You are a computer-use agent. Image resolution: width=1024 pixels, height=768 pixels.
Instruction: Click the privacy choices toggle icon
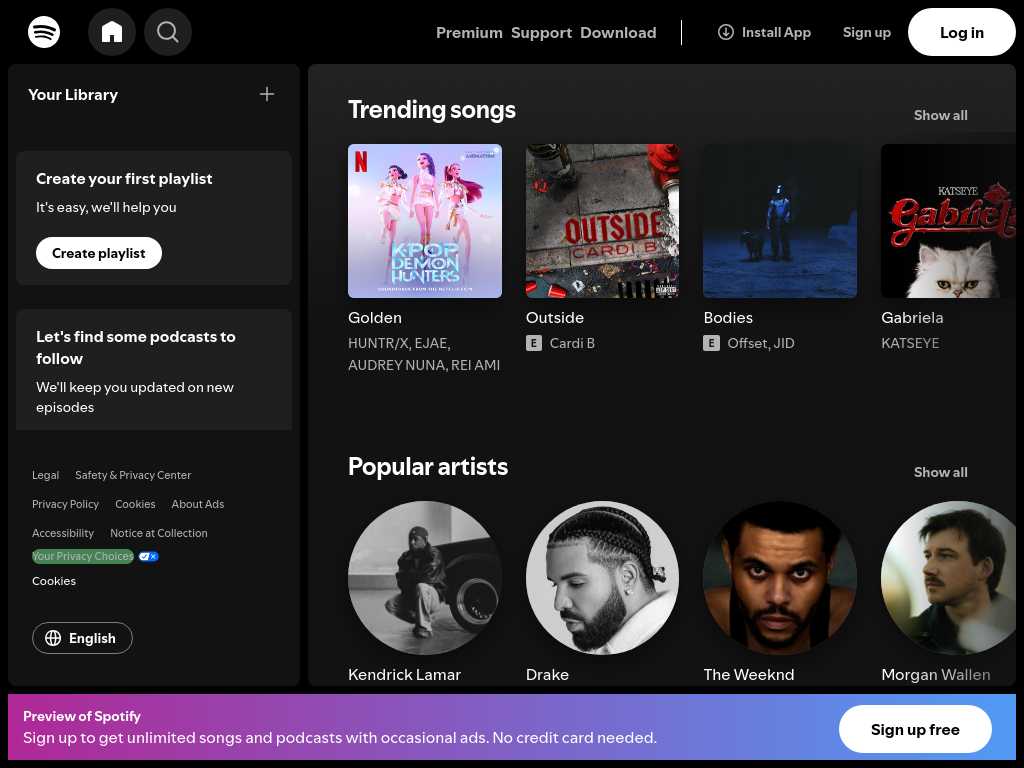point(148,556)
